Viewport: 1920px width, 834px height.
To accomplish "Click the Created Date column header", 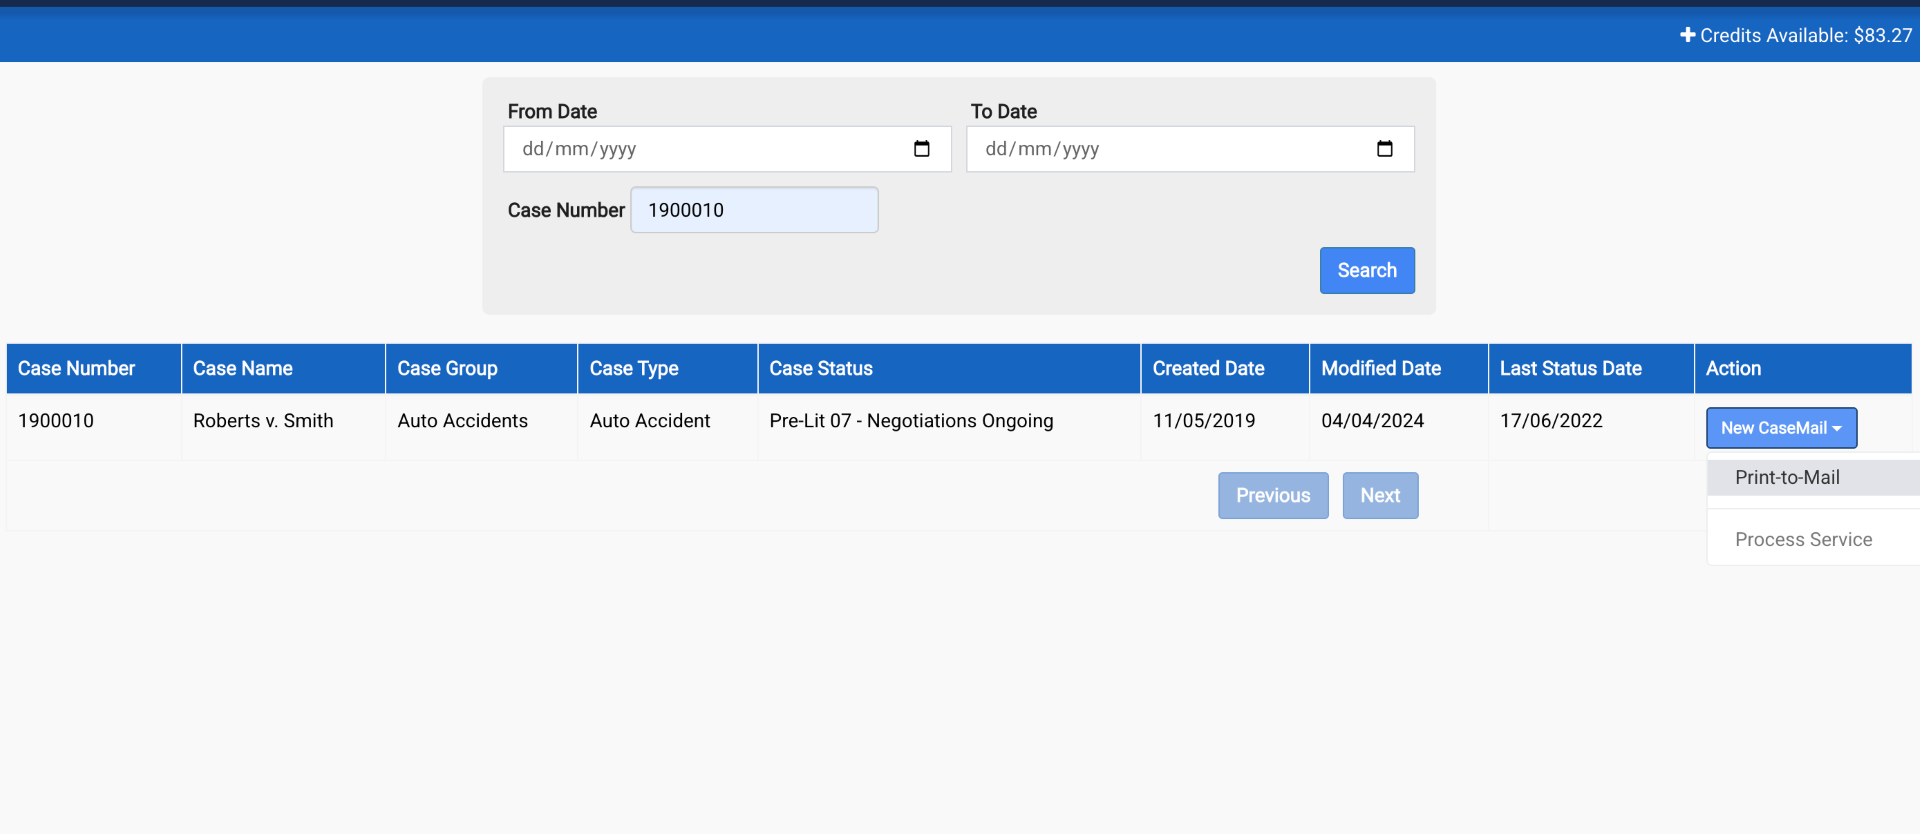I will pos(1208,369).
